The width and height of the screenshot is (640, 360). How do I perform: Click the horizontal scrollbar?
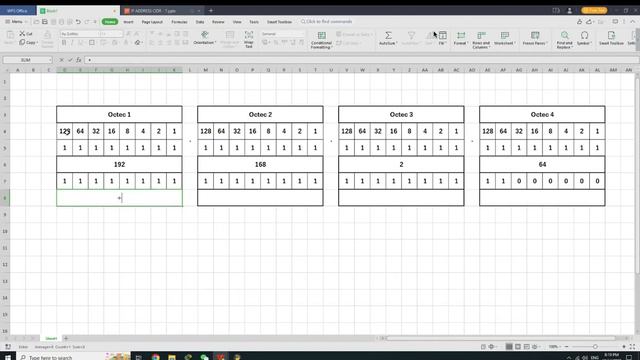tap(500, 338)
